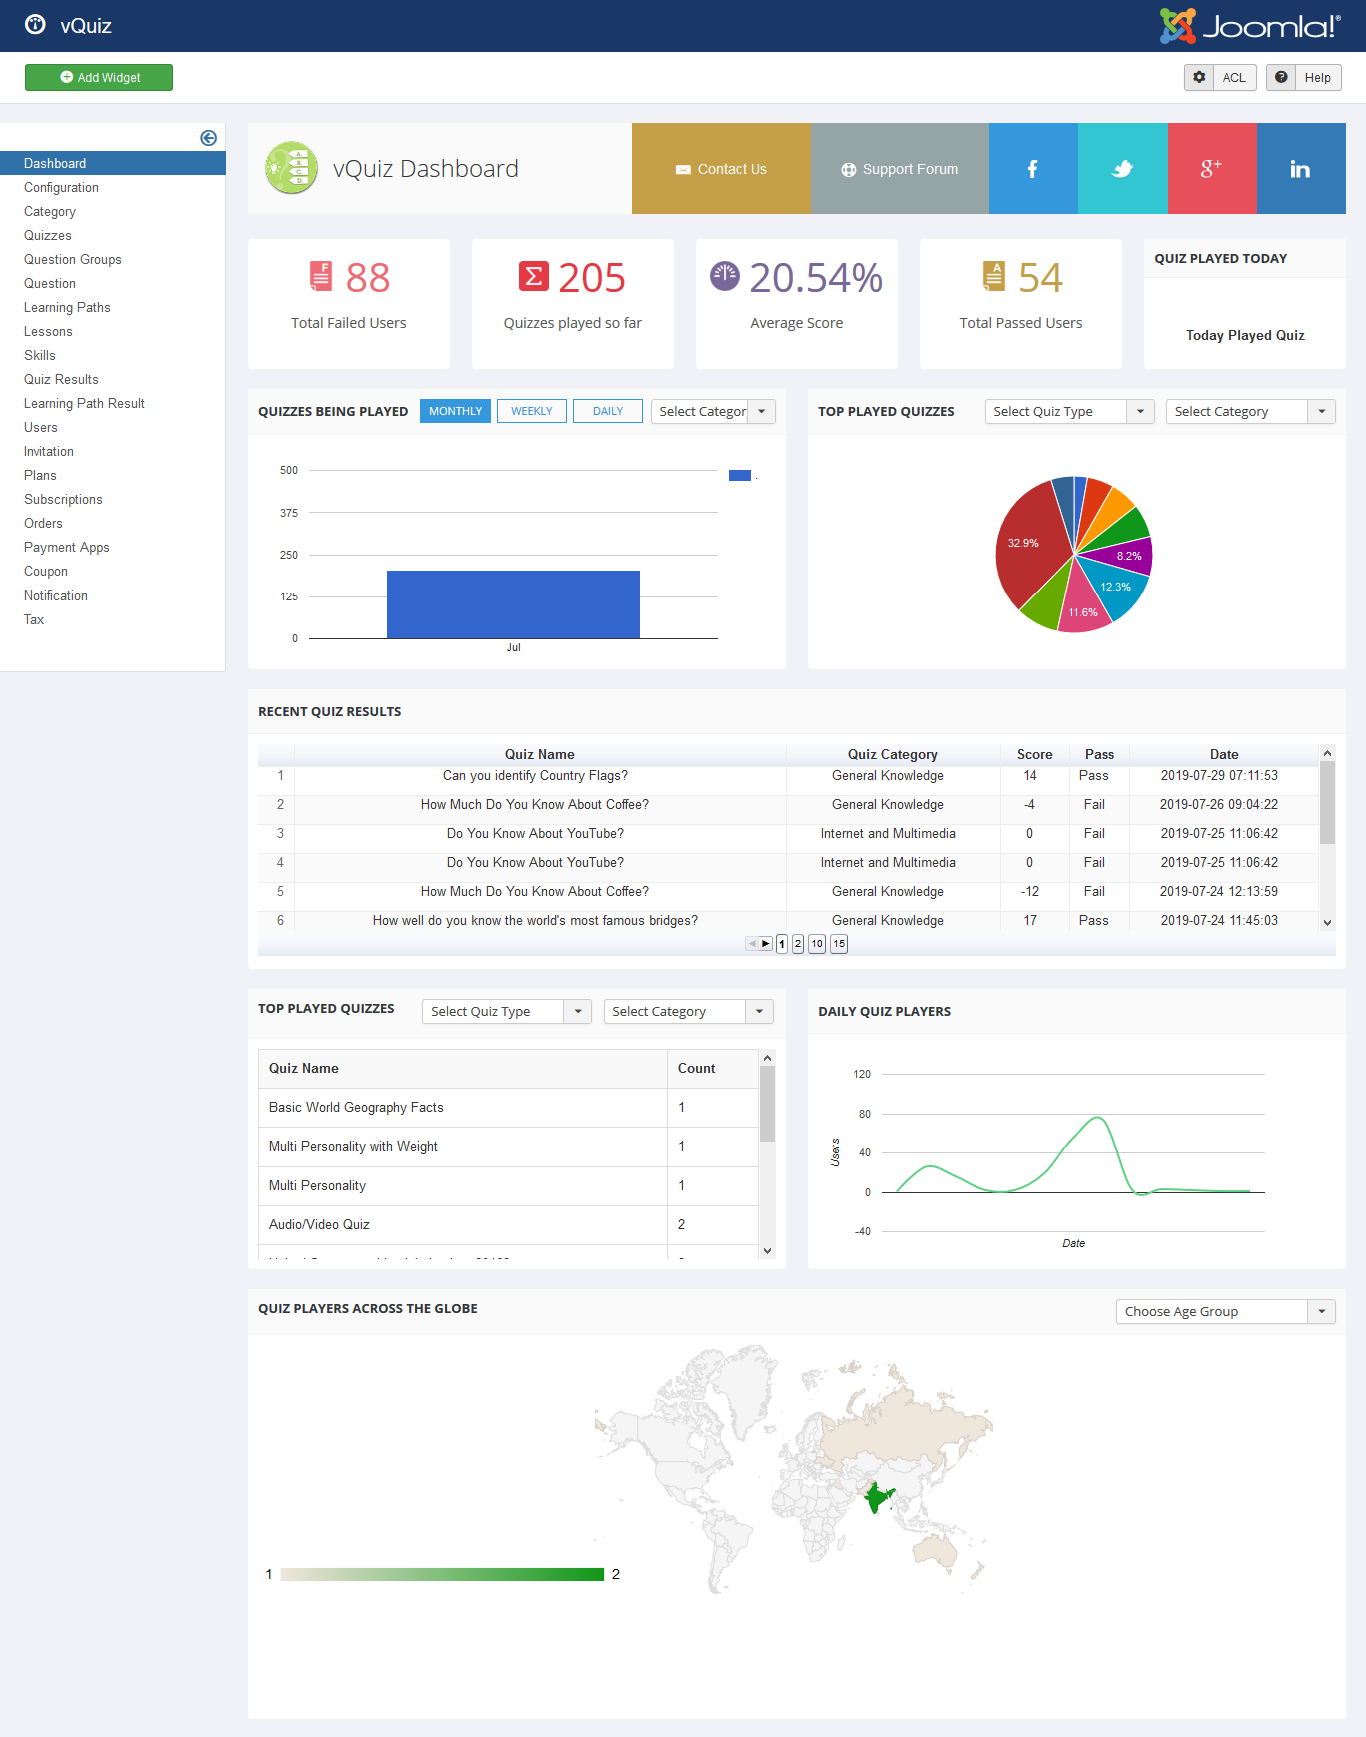Open the Google Plus social link
This screenshot has width=1366, height=1737.
click(x=1211, y=169)
